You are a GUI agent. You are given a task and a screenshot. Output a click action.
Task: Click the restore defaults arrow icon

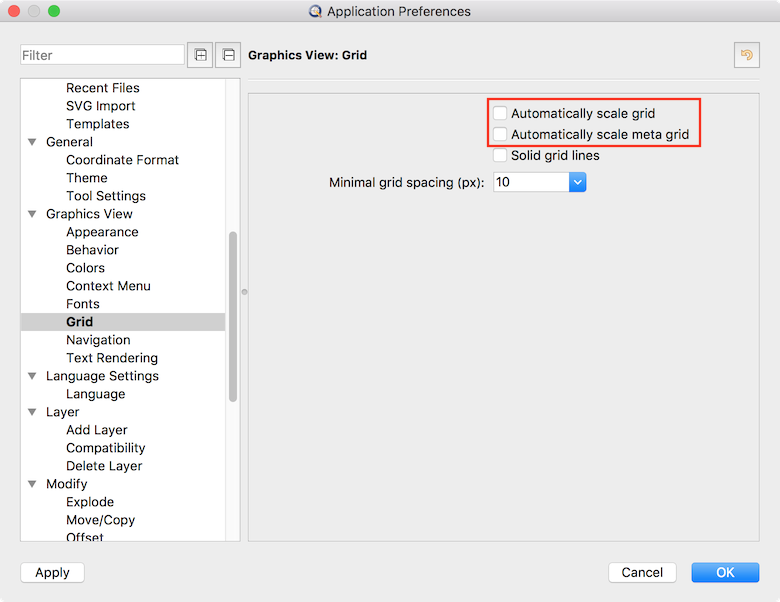[746, 55]
